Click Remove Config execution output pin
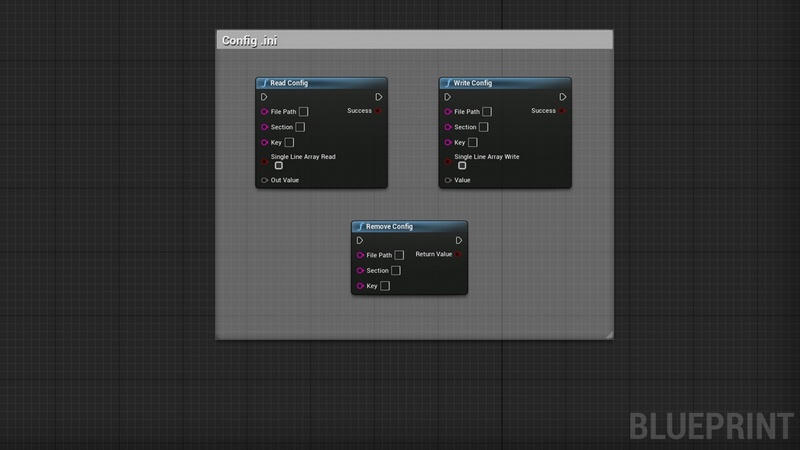The image size is (800, 450). point(459,240)
